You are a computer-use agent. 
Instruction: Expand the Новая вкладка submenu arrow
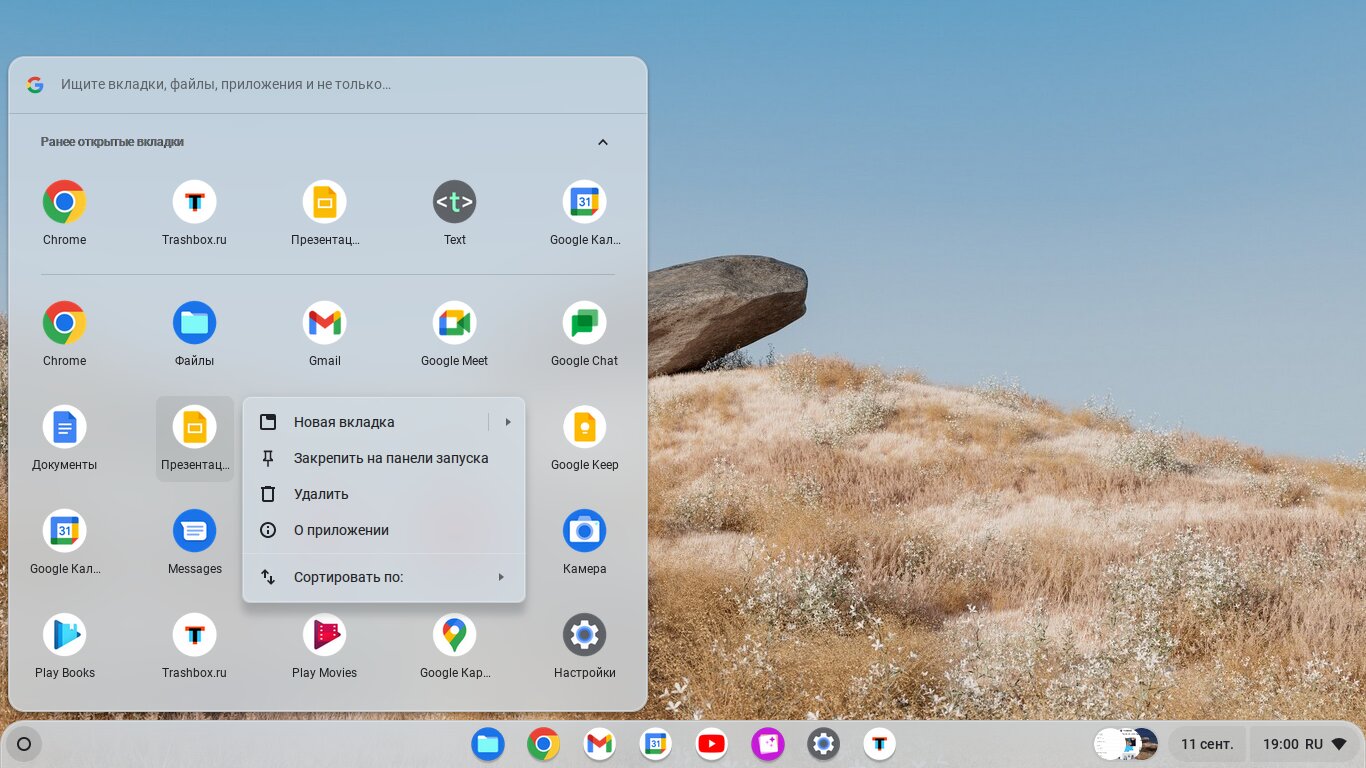[x=508, y=422]
